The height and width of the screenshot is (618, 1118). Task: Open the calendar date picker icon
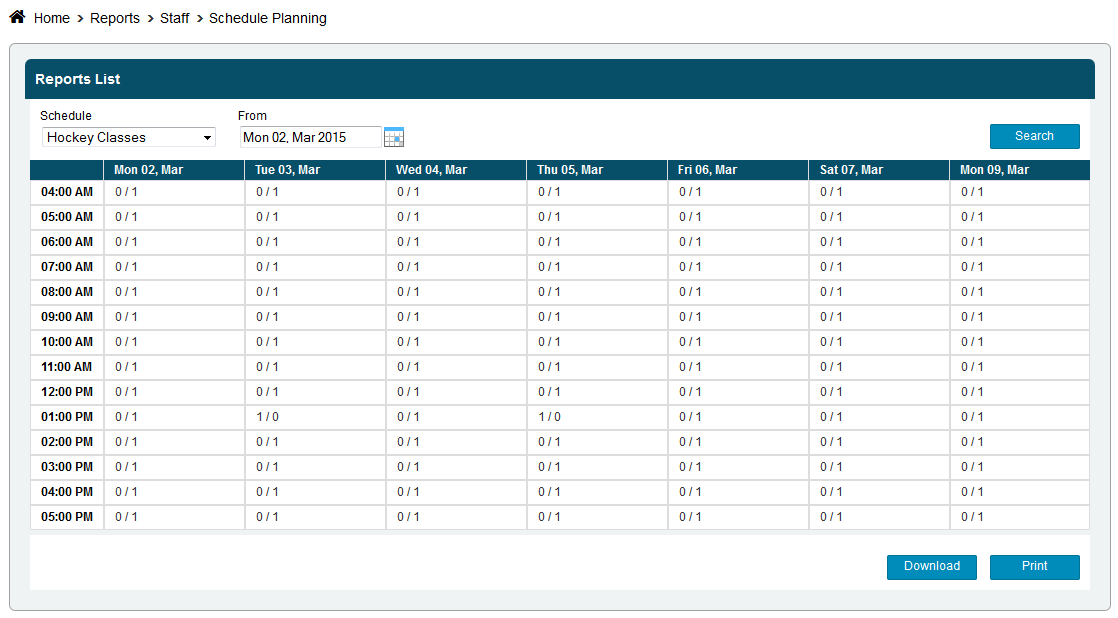pos(394,138)
